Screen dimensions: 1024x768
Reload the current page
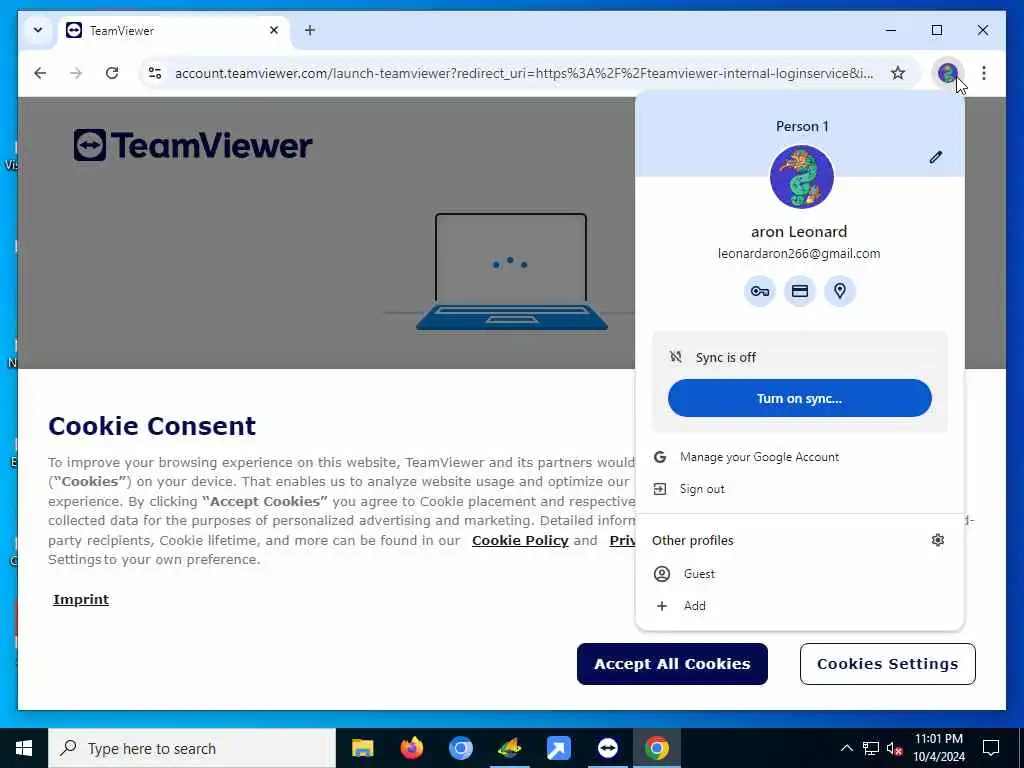[x=112, y=73]
